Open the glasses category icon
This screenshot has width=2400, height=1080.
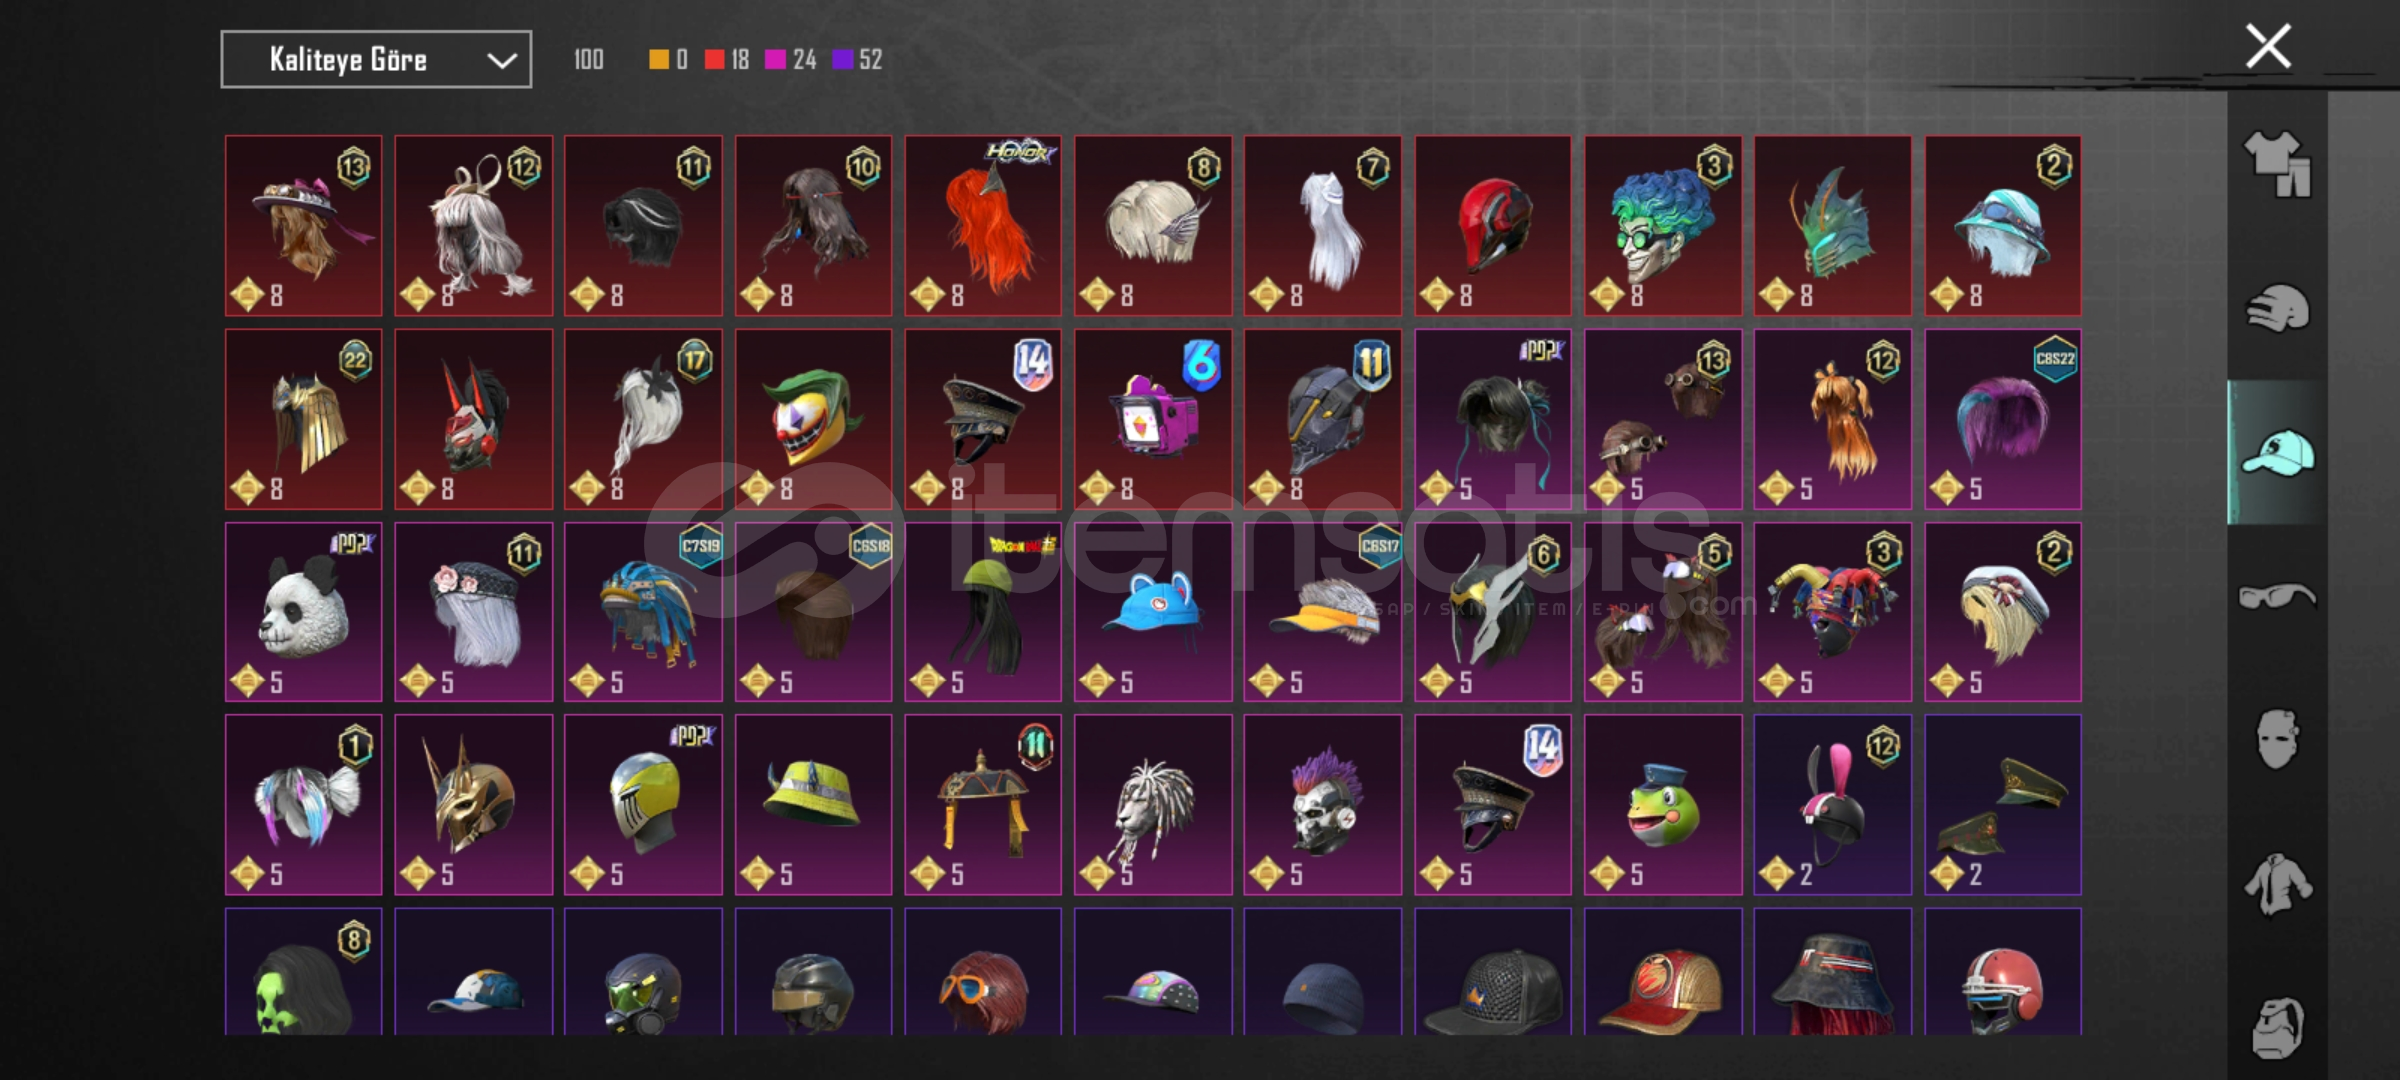point(2277,597)
